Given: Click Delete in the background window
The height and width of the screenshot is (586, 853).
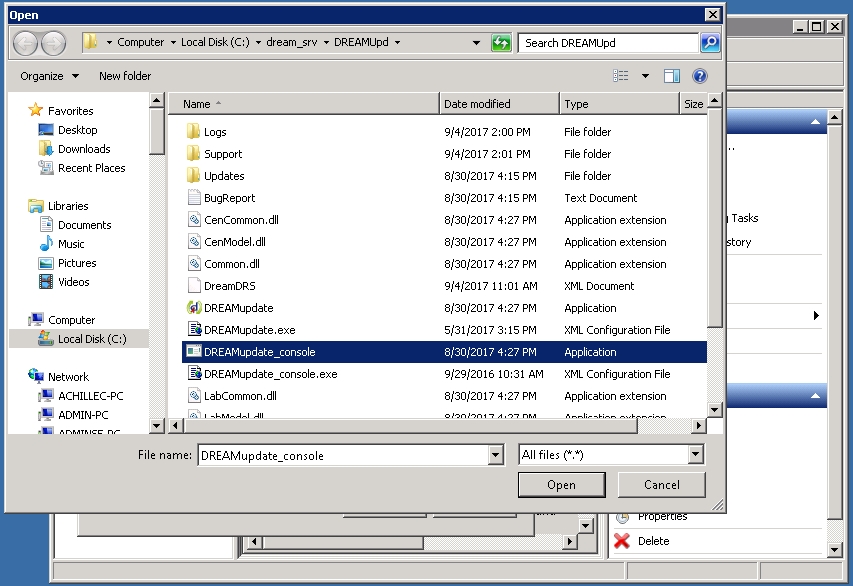Looking at the screenshot, I should pyautogui.click(x=653, y=541).
